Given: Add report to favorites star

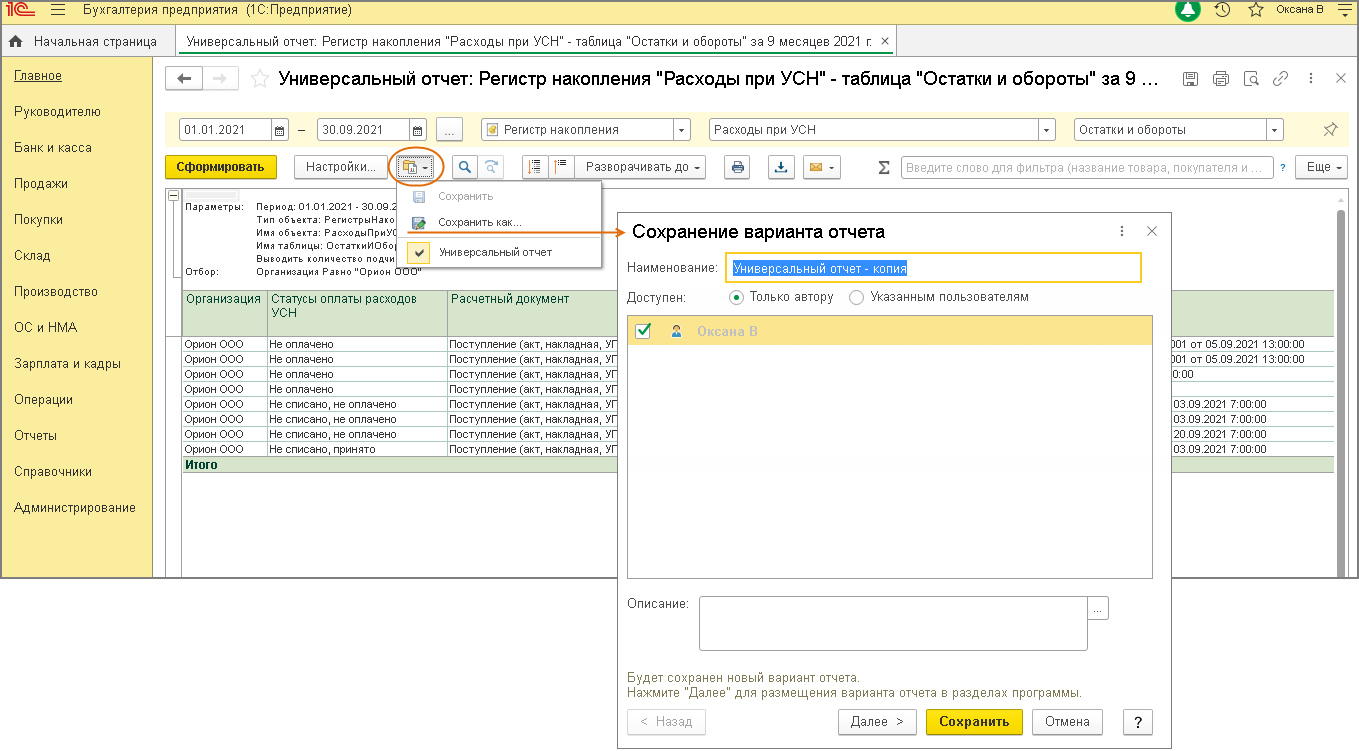Looking at the screenshot, I should (260, 79).
